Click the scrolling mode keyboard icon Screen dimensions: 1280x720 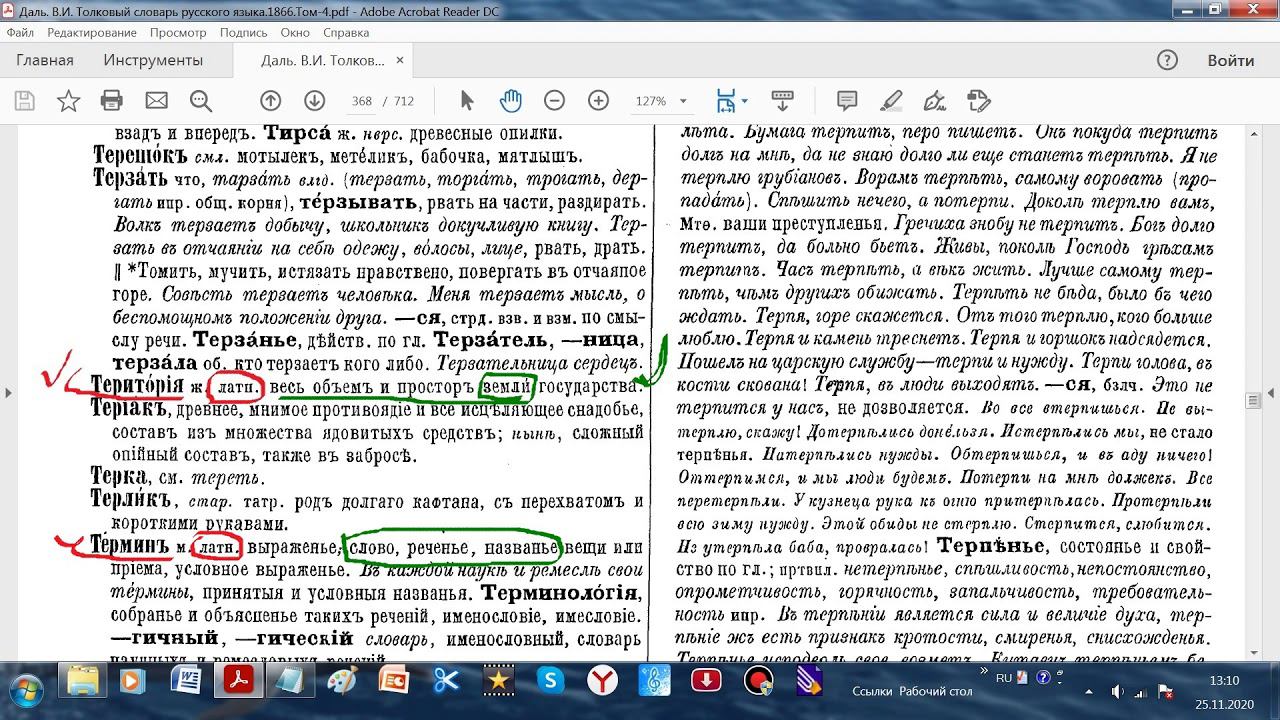point(782,101)
